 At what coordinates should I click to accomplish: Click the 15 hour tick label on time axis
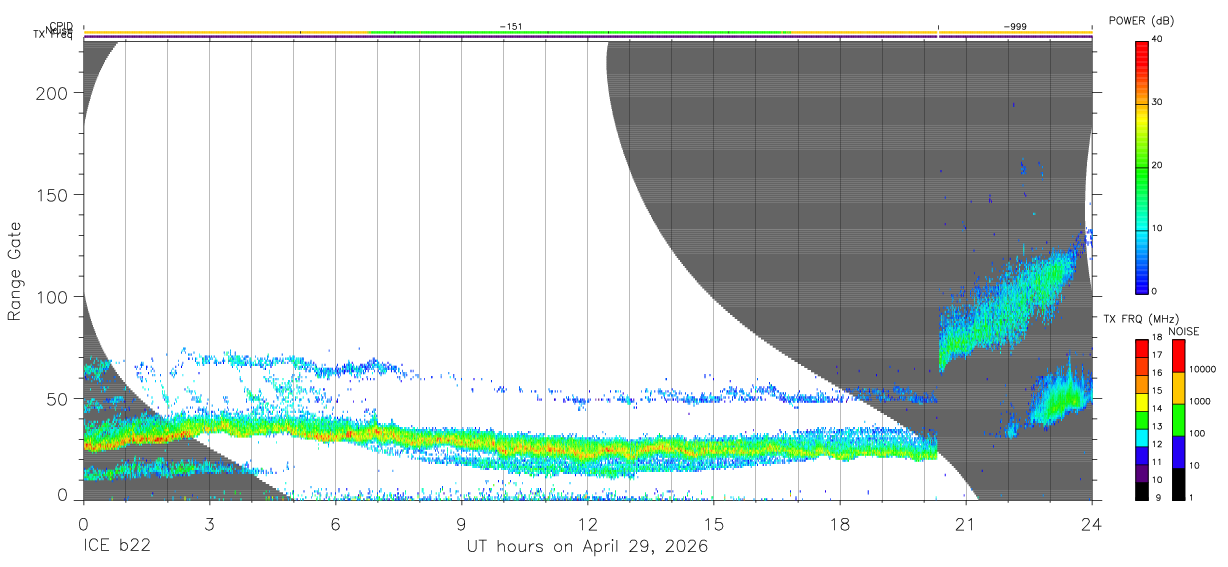(713, 524)
